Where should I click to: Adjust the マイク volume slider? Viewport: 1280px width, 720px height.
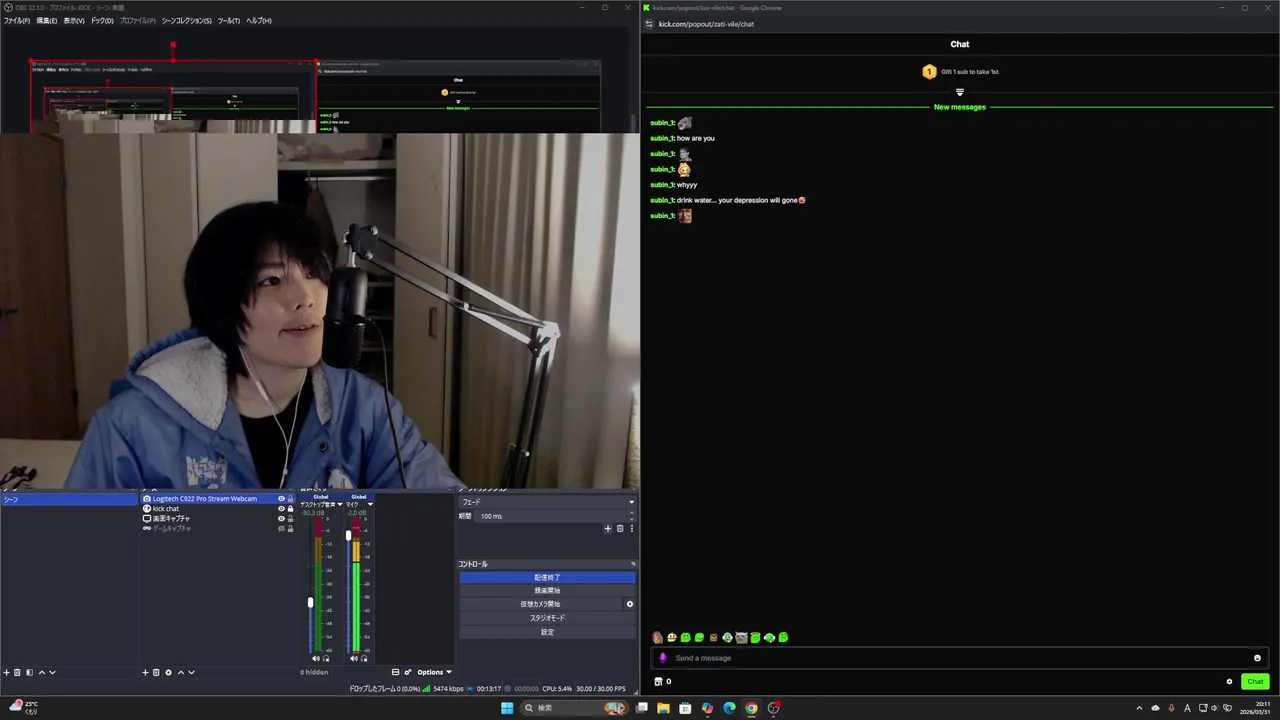pos(348,535)
